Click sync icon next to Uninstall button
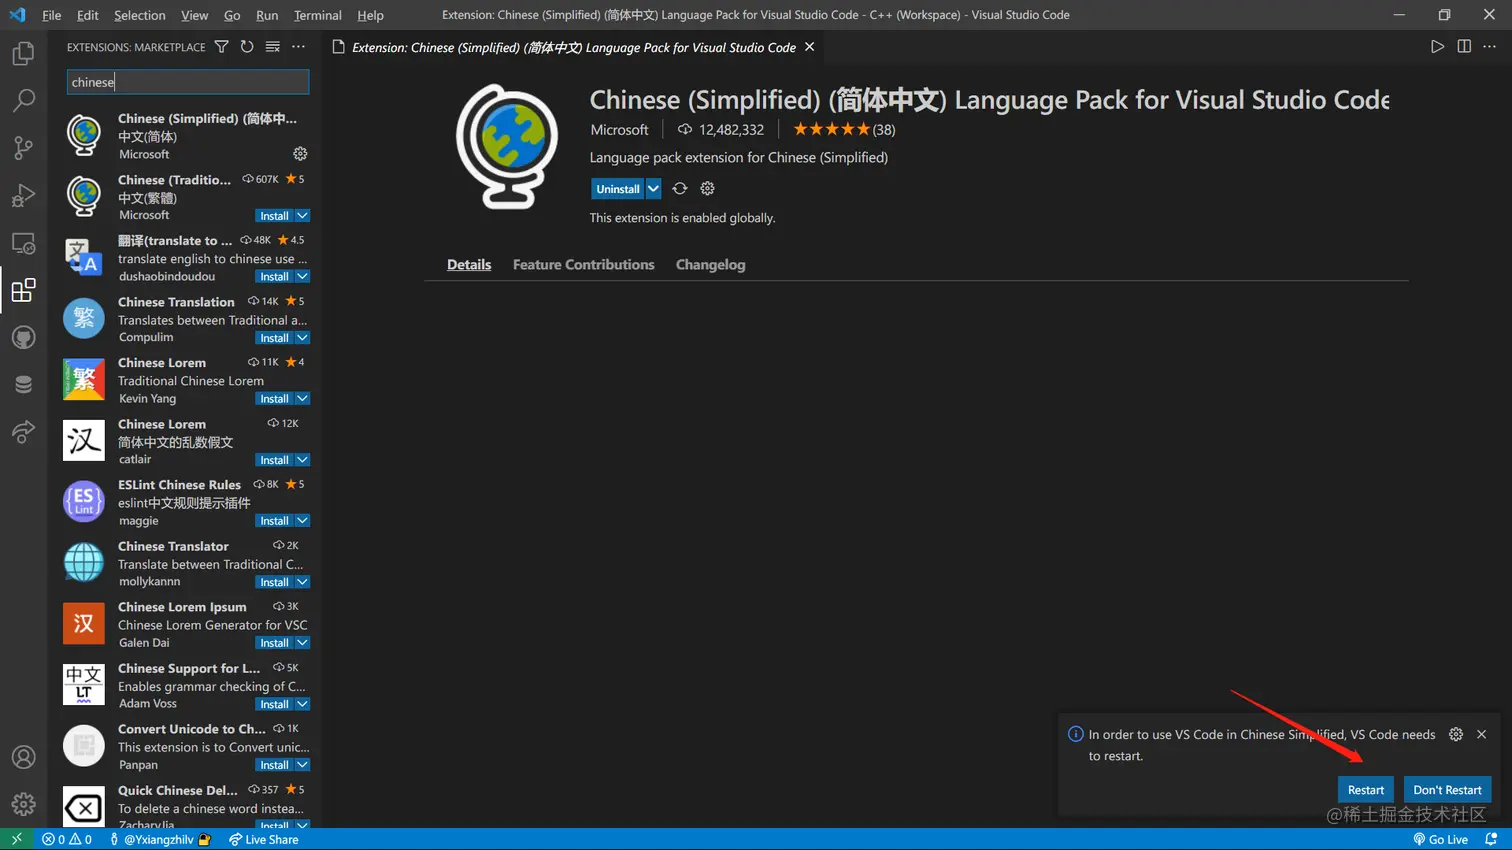Viewport: 1512px width, 850px height. click(x=680, y=189)
